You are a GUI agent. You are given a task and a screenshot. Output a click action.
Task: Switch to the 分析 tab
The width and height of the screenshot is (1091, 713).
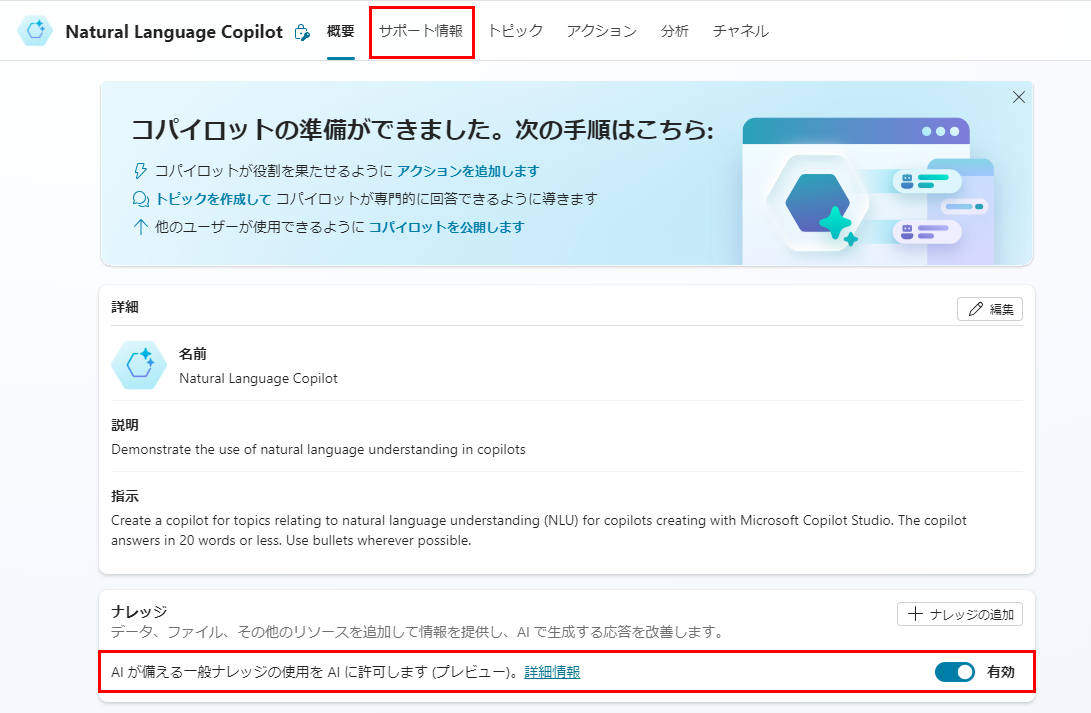(x=675, y=31)
